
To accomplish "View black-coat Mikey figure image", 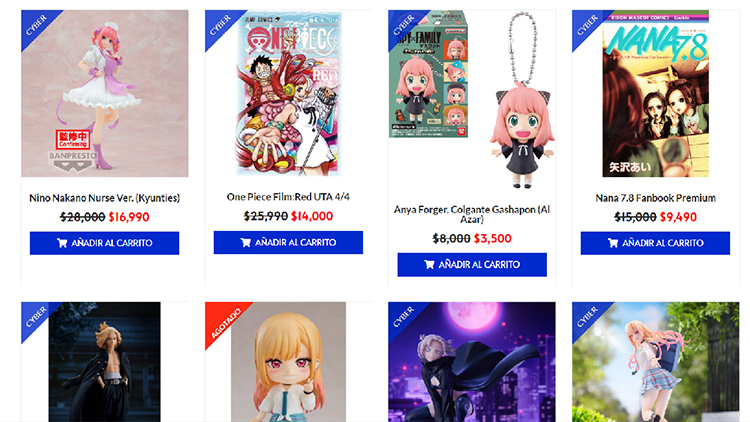I will pyautogui.click(x=105, y=362).
